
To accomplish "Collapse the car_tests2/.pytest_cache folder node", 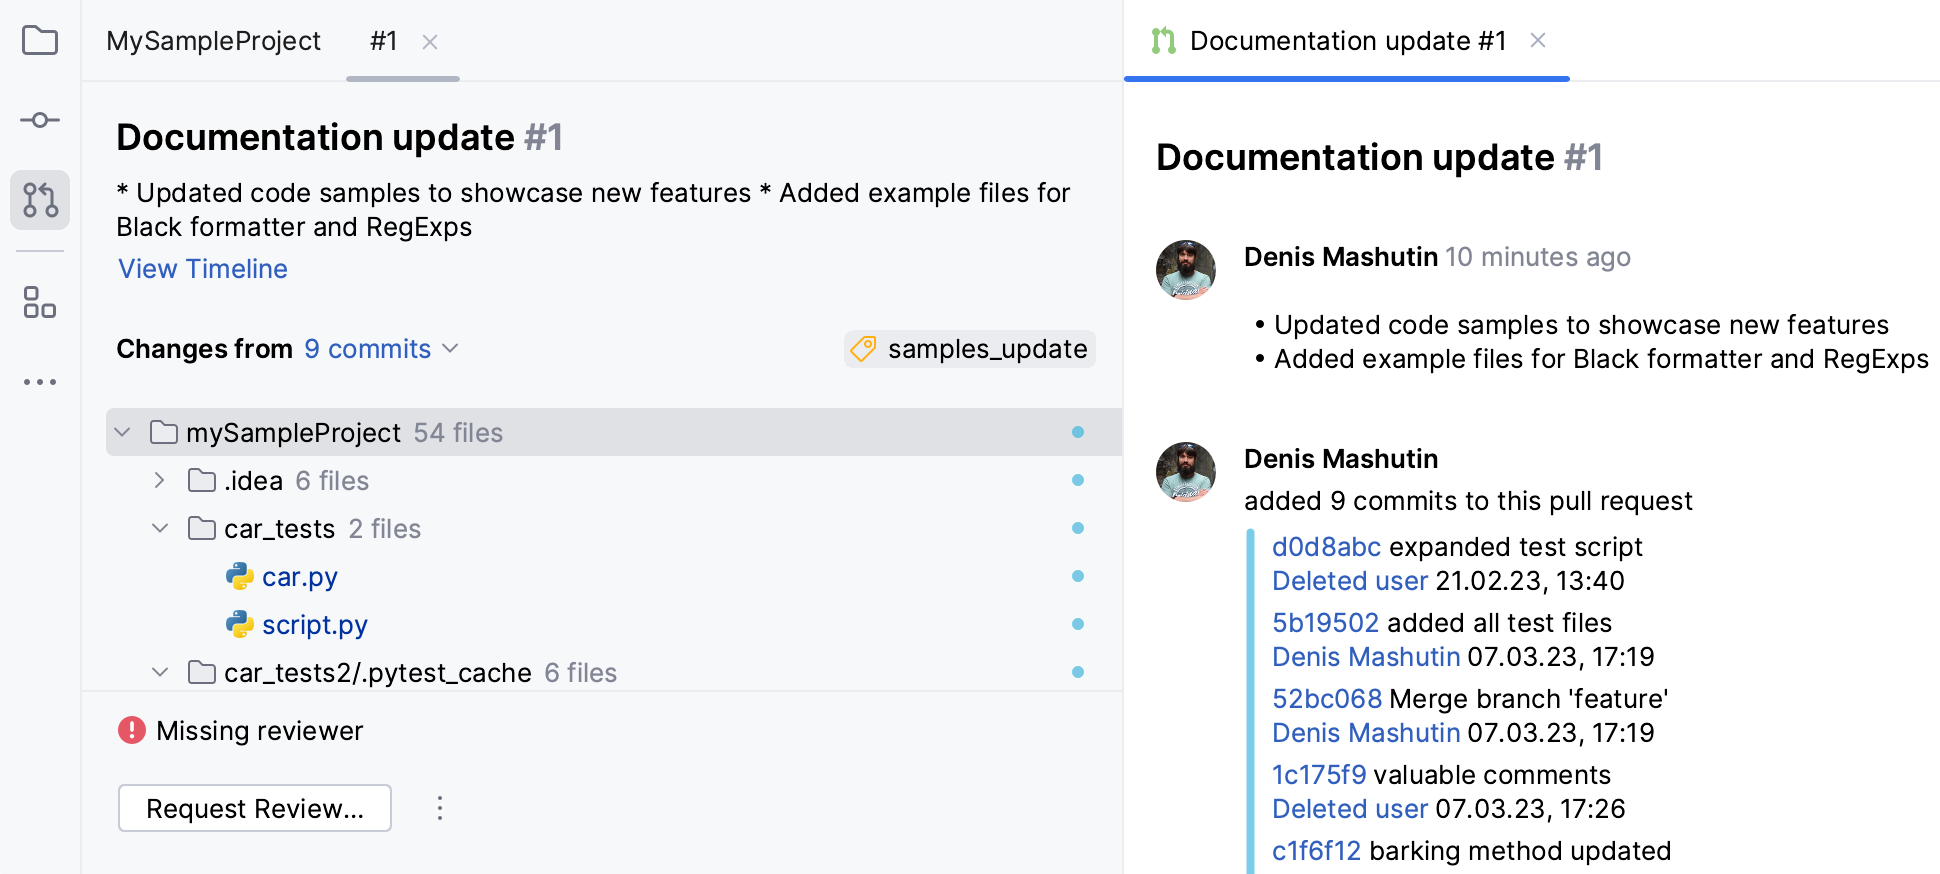I will click(x=160, y=672).
